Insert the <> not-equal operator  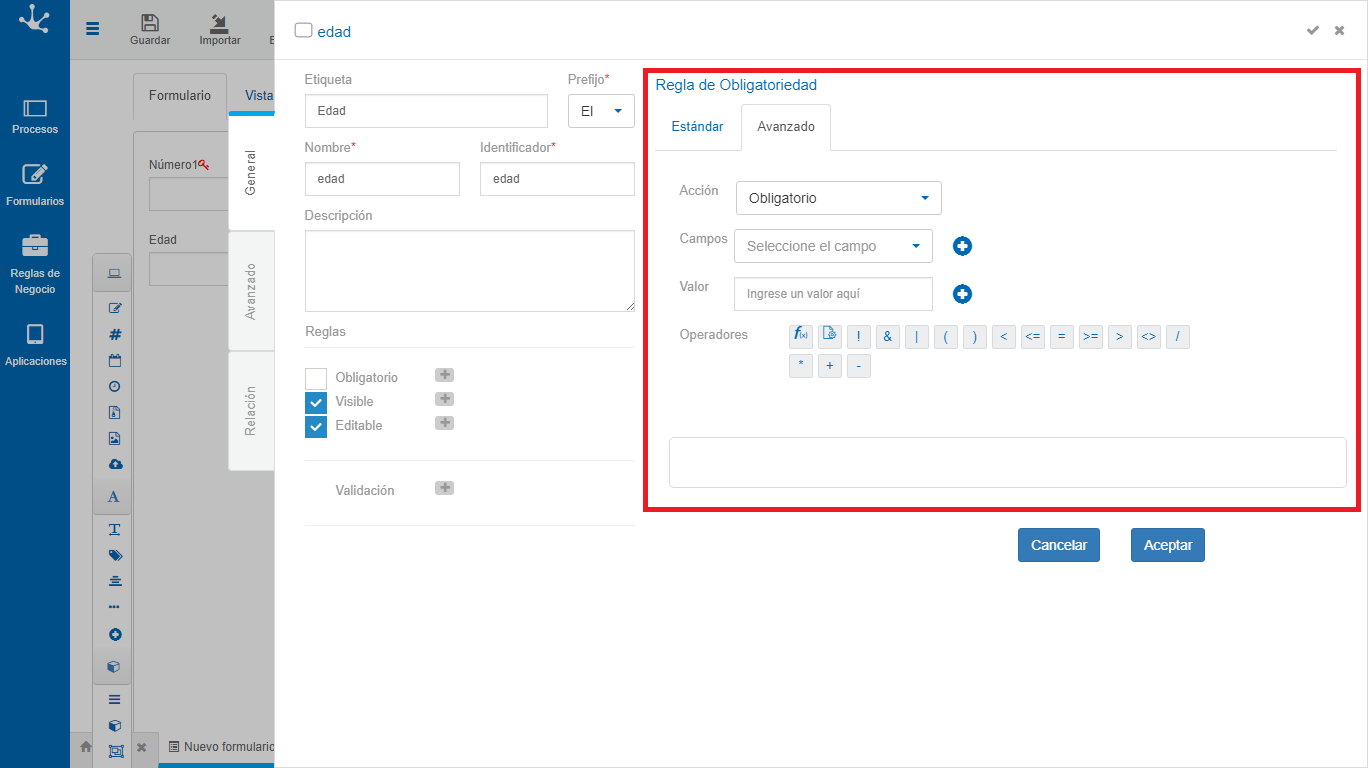tap(1148, 337)
